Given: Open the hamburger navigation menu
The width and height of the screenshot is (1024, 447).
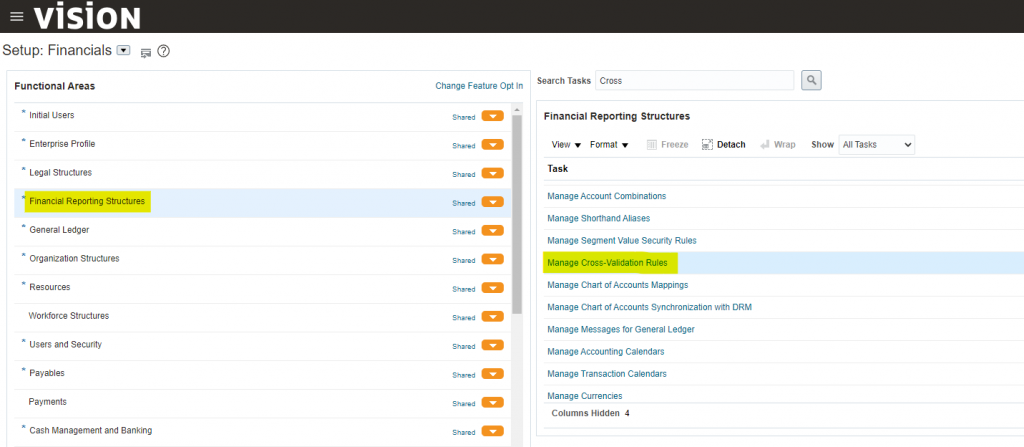Looking at the screenshot, I should click(x=16, y=17).
